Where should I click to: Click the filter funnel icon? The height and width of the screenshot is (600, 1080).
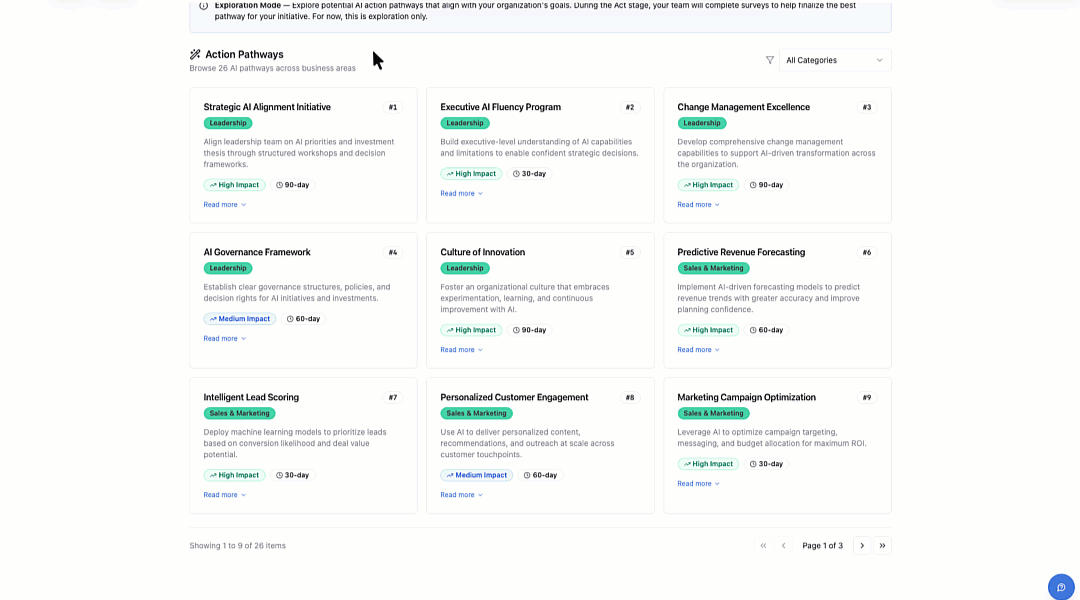[x=770, y=60]
